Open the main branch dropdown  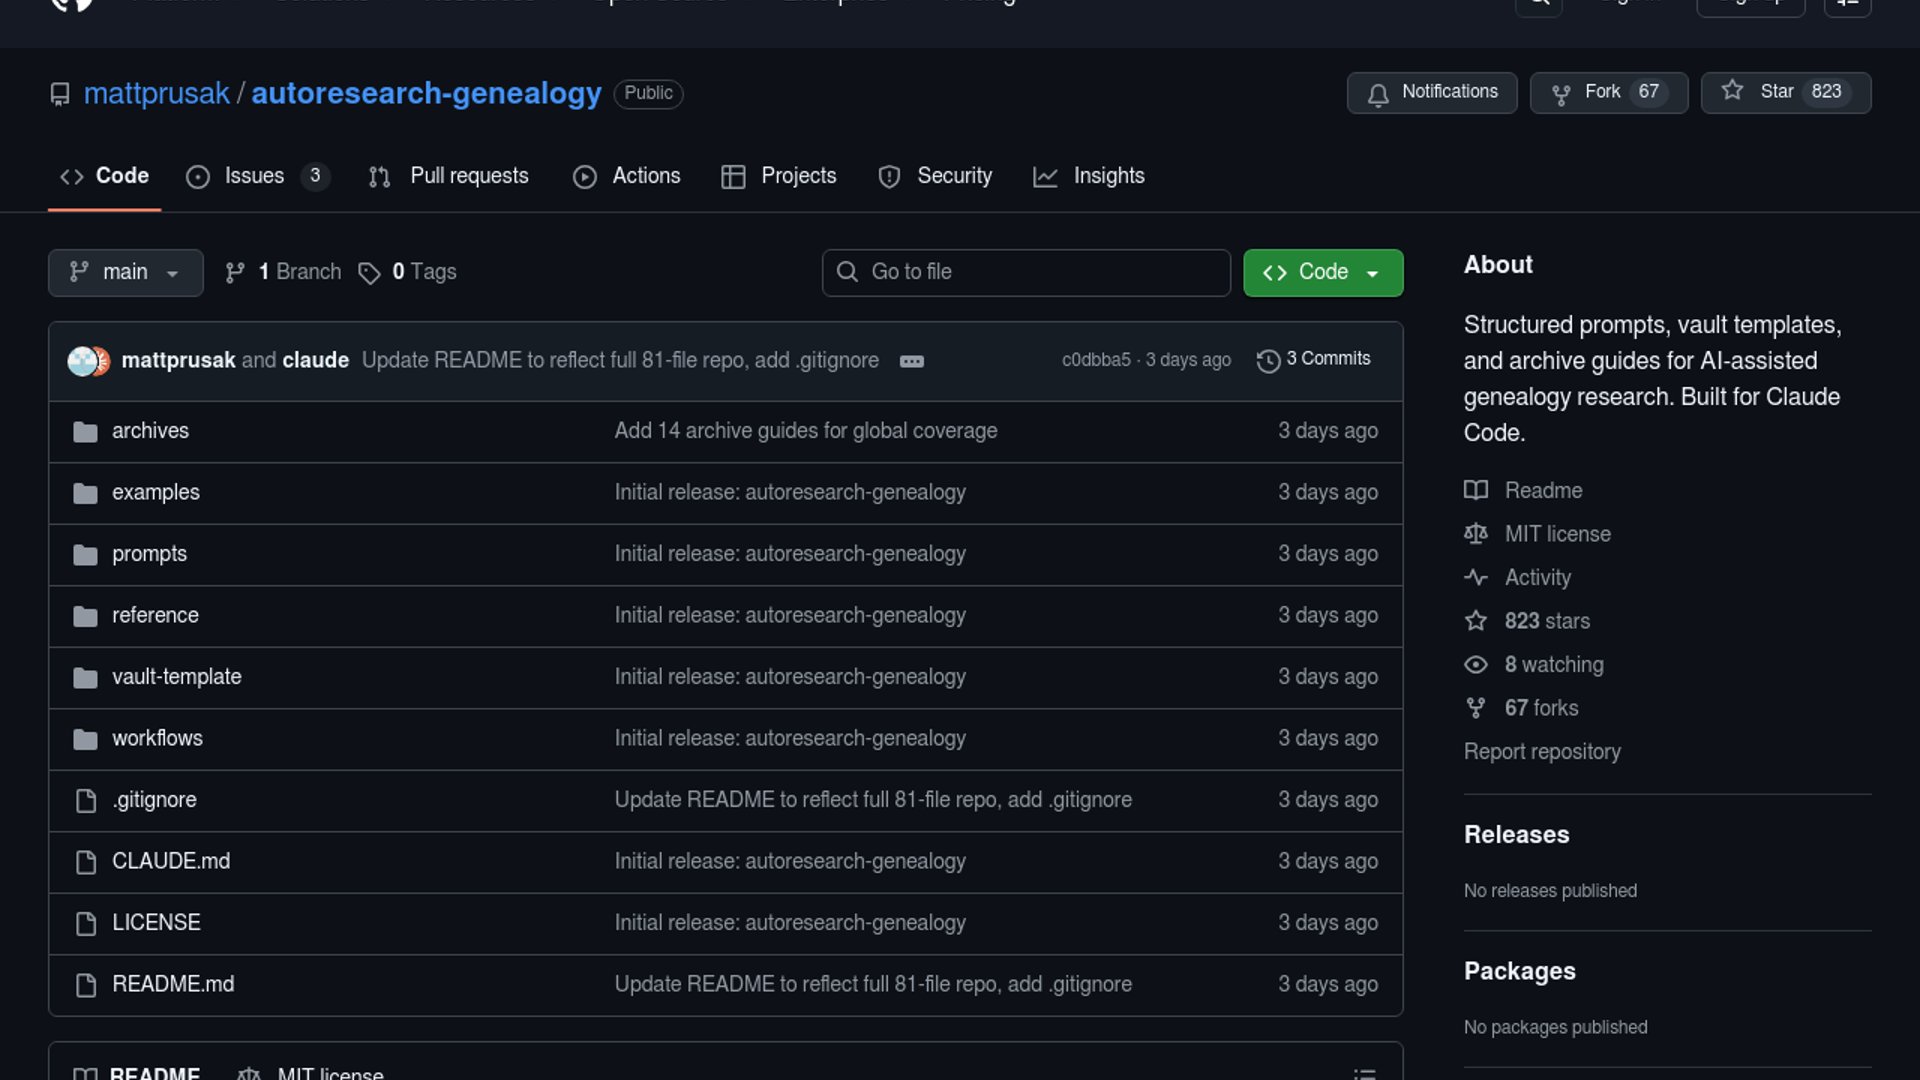point(125,272)
